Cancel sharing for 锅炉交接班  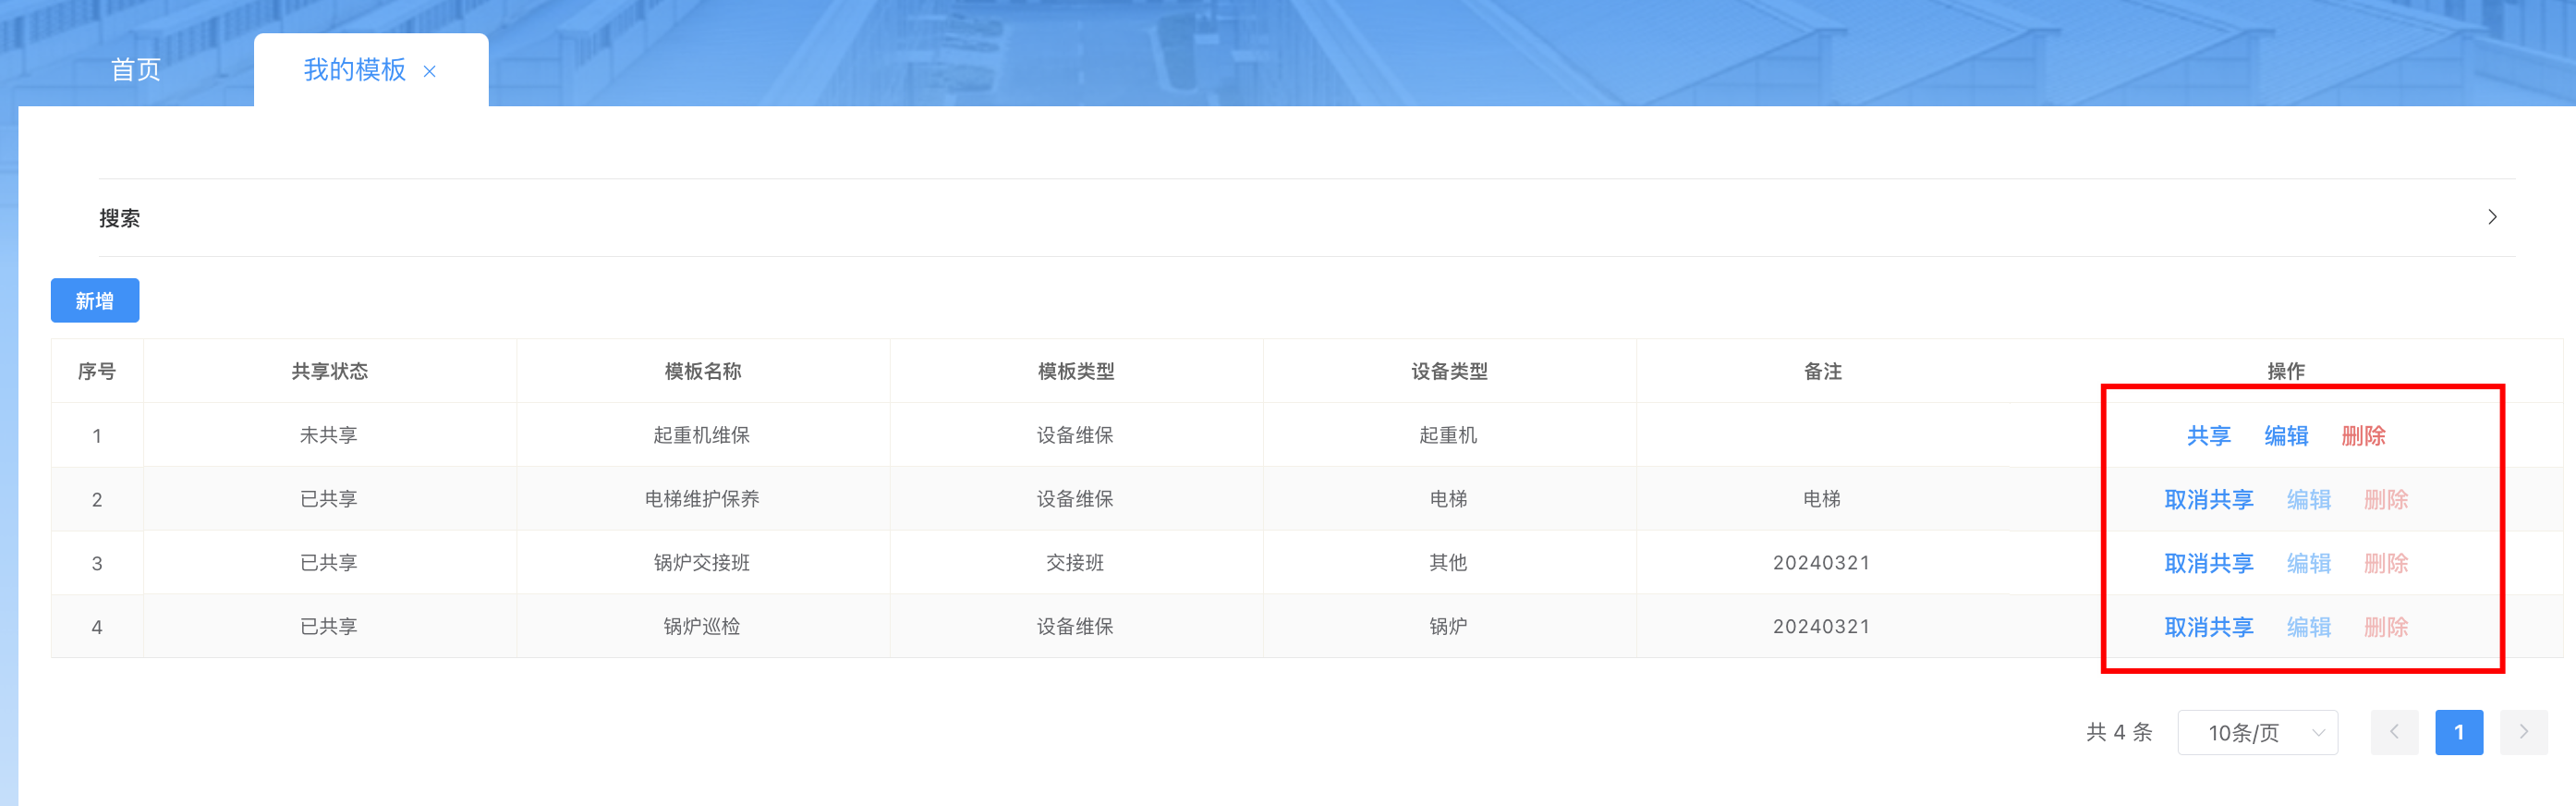click(x=2208, y=564)
